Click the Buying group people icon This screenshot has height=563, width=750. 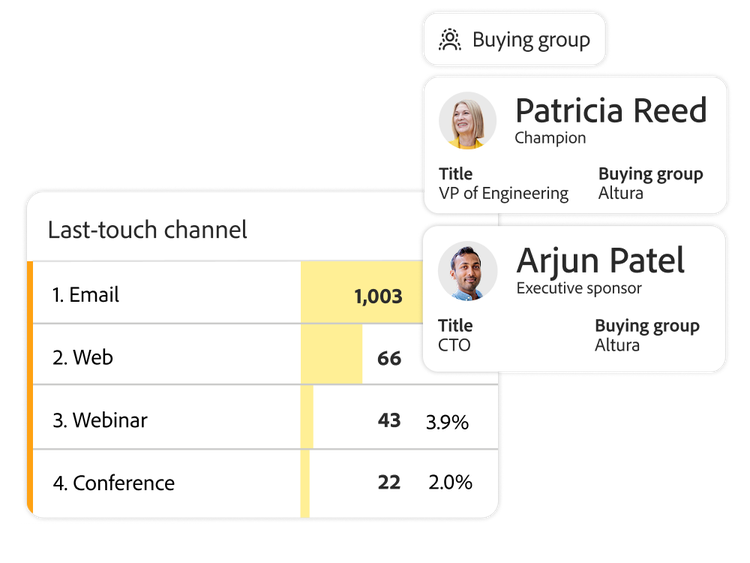pyautogui.click(x=450, y=40)
